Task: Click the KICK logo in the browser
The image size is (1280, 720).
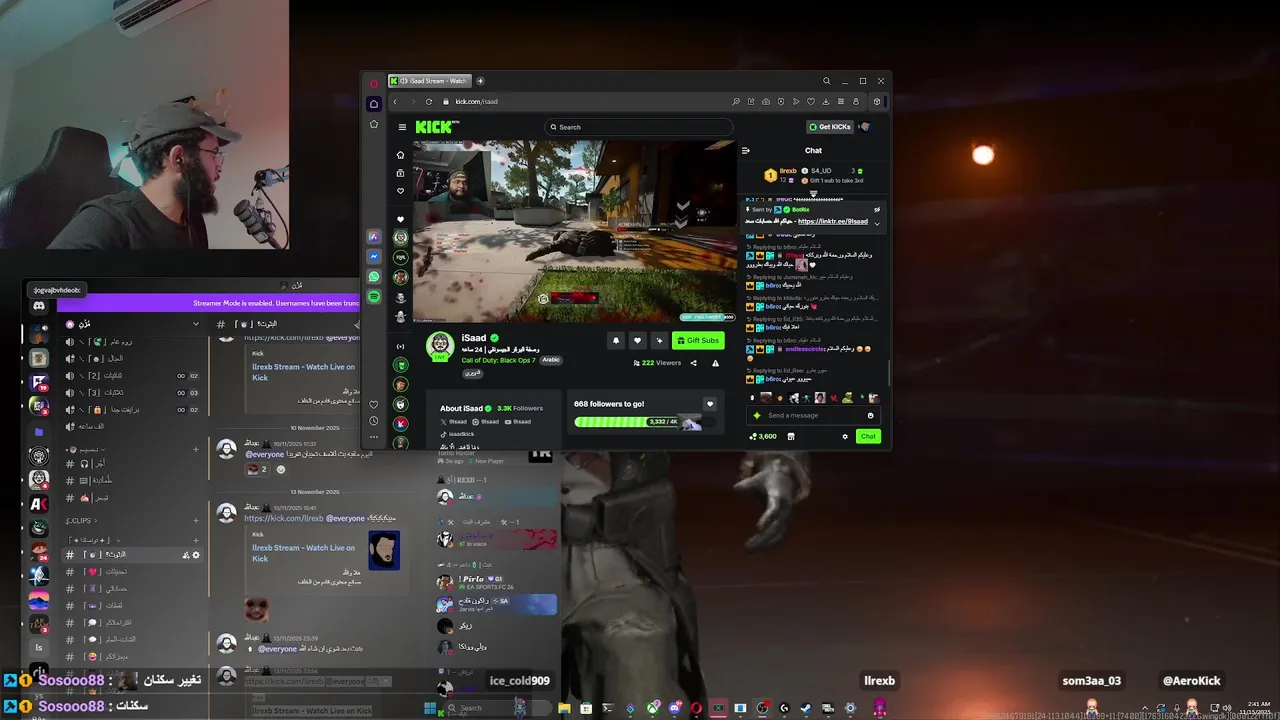Action: (436, 127)
